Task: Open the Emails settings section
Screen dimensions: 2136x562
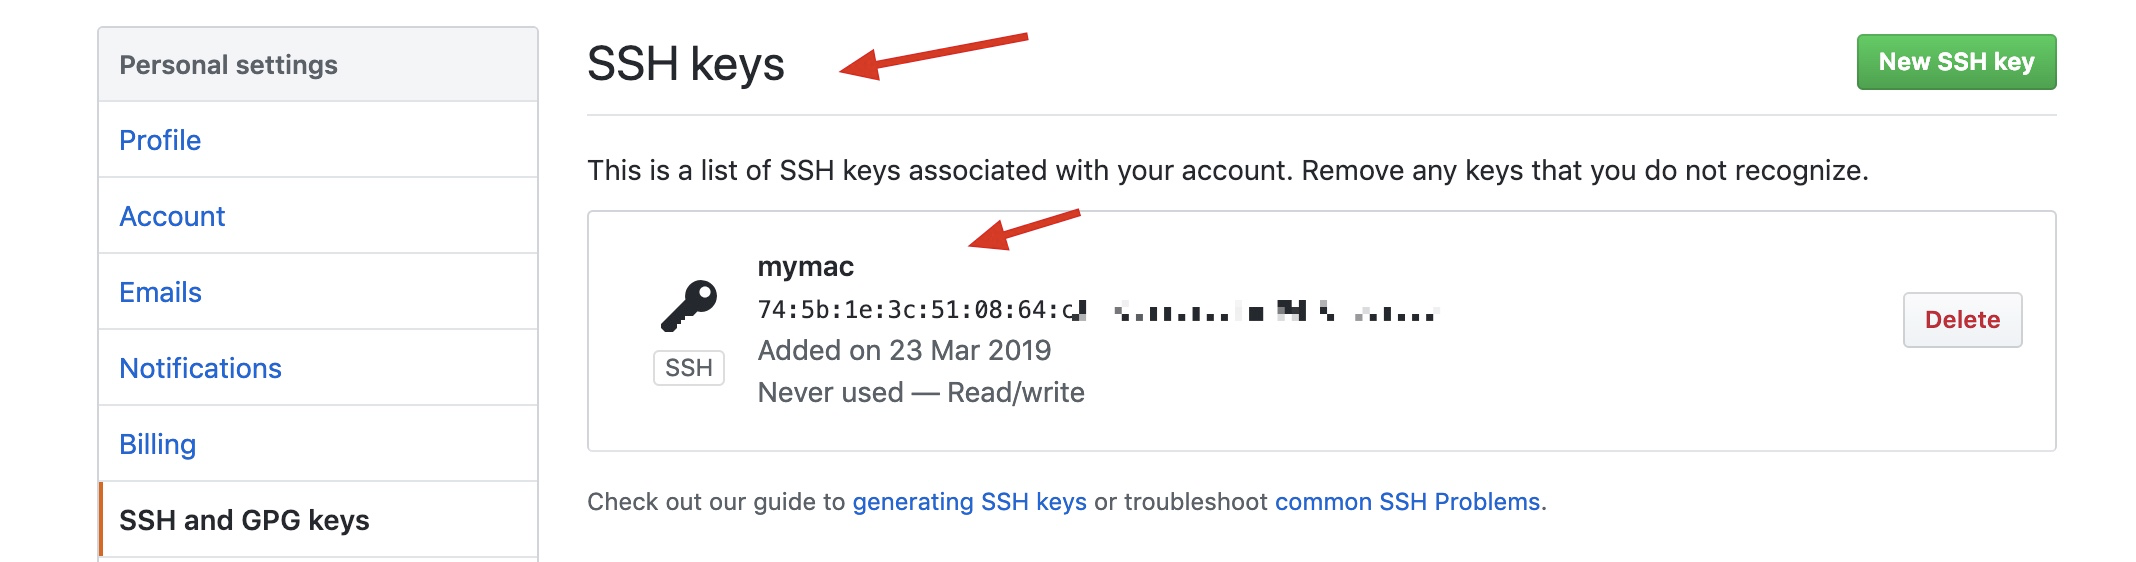Action: [160, 292]
